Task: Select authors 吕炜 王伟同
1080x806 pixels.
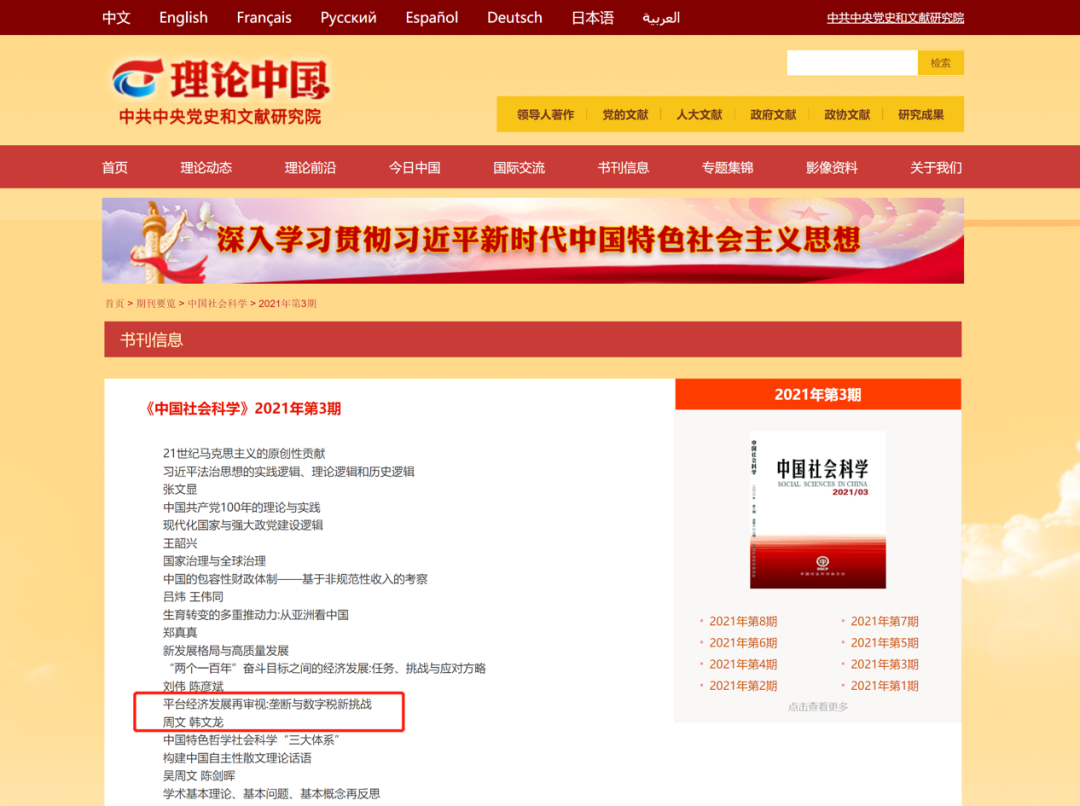Action: pyautogui.click(x=193, y=597)
